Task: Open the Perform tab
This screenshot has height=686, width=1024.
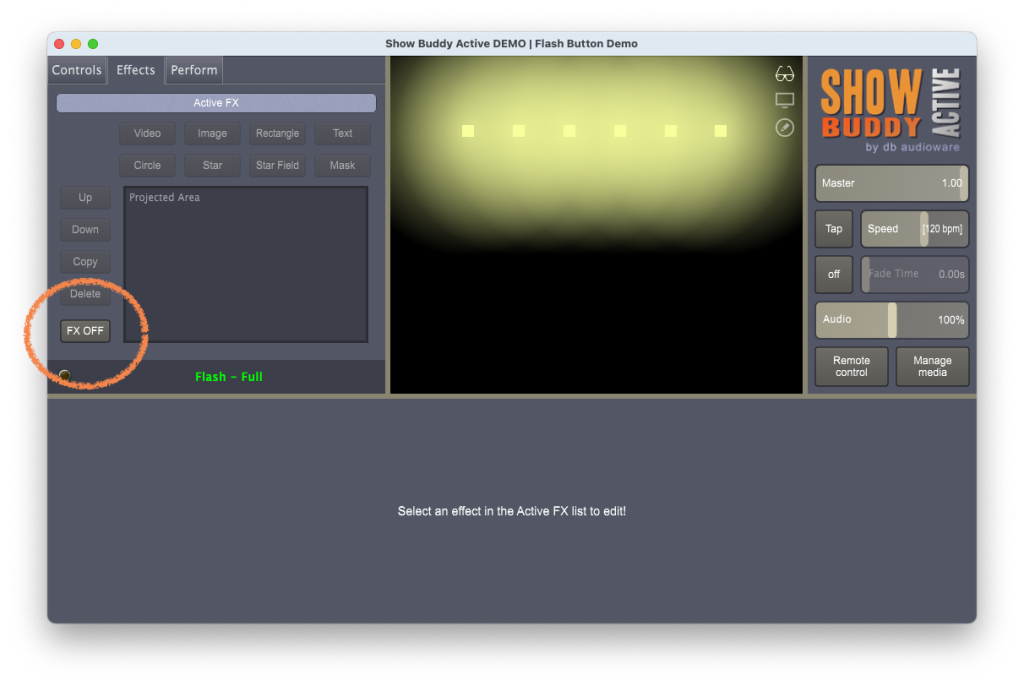Action: point(194,70)
